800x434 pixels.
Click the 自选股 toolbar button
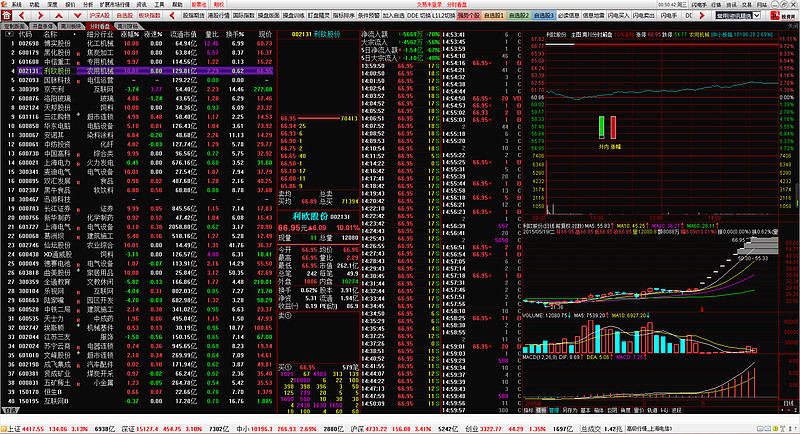124,16
